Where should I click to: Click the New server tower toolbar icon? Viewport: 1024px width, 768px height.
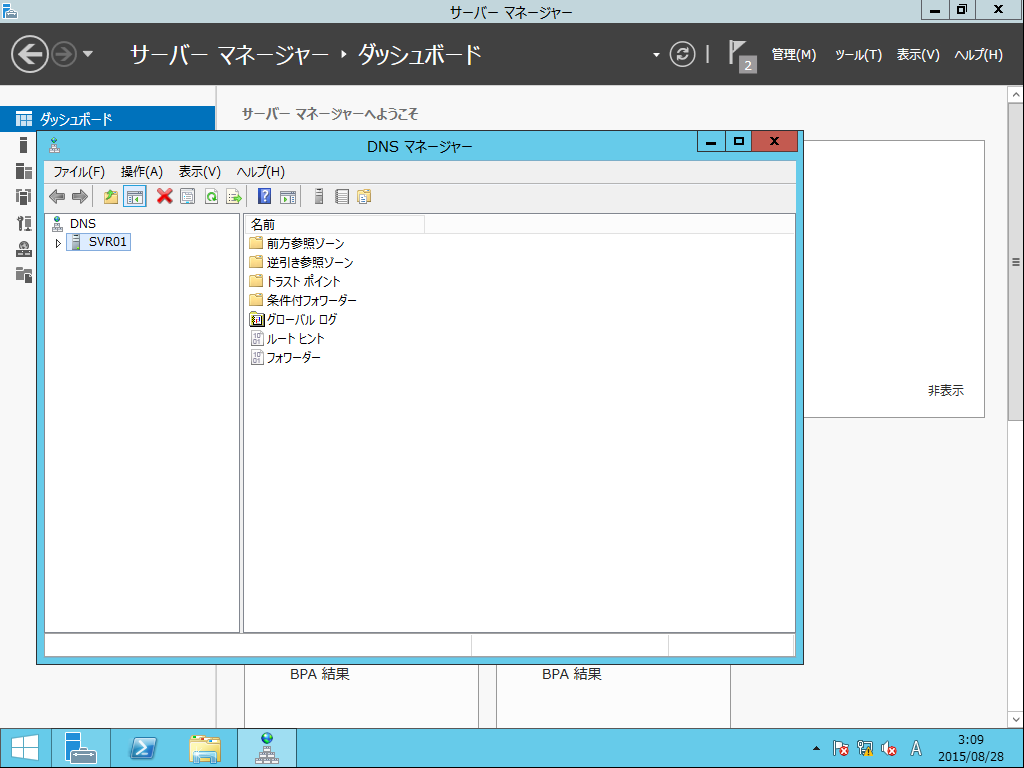pyautogui.click(x=319, y=196)
